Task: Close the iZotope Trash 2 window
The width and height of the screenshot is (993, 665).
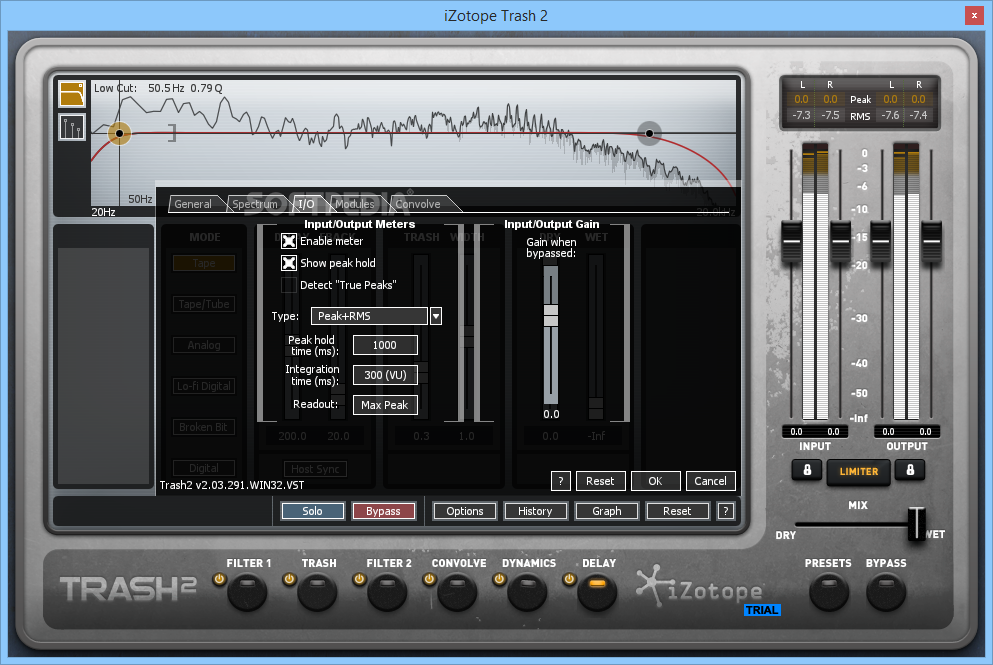Action: pos(974,15)
